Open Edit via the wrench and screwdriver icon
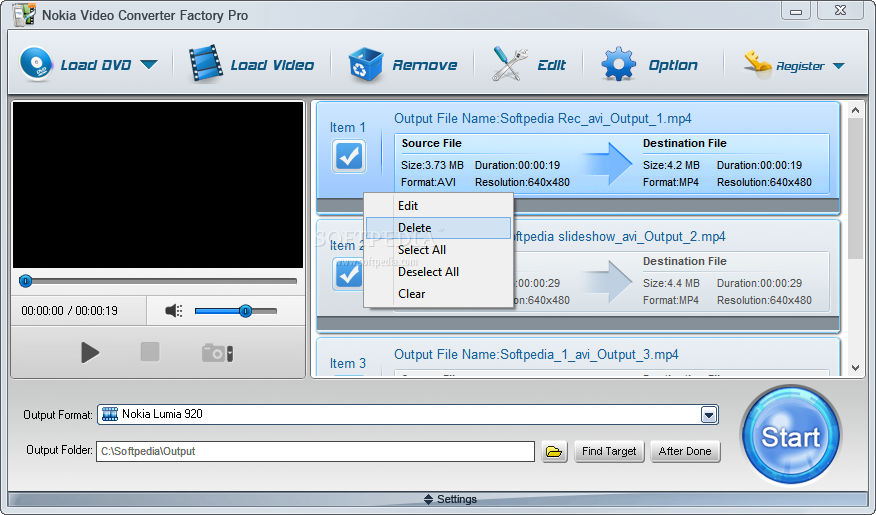 click(510, 64)
